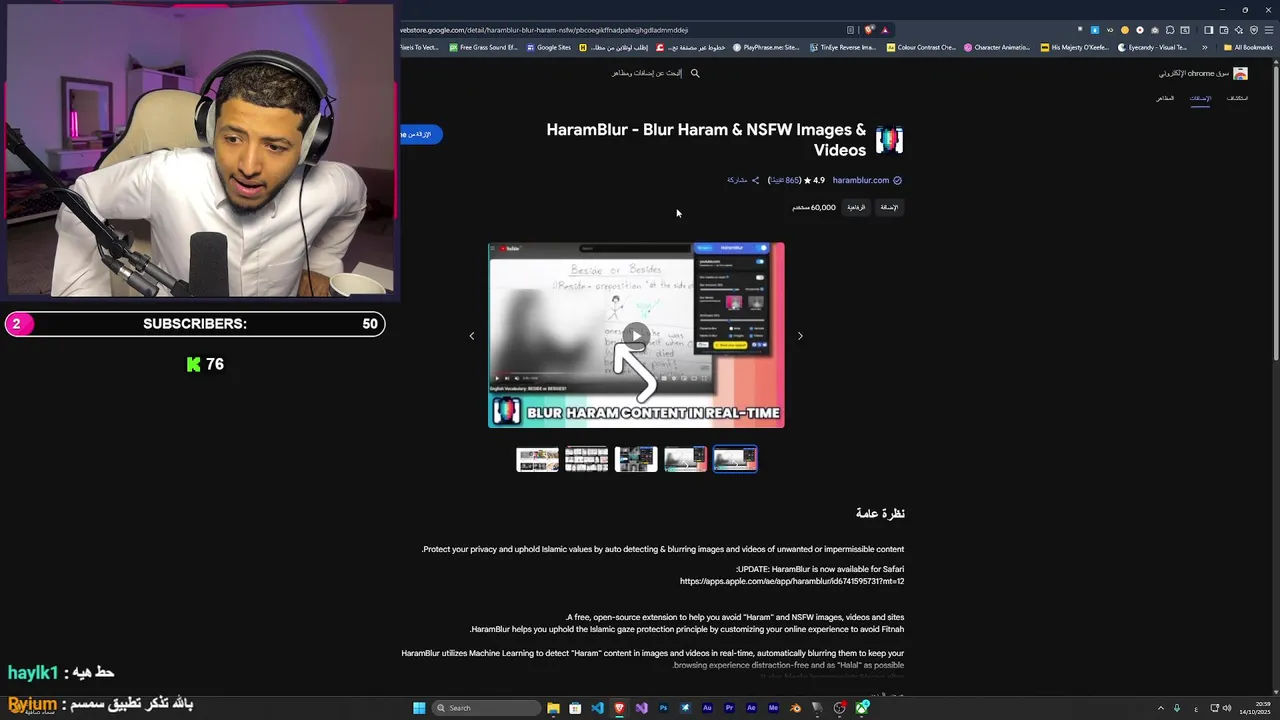Click the الرفاهية category chip
The height and width of the screenshot is (720, 1280).
click(x=856, y=207)
